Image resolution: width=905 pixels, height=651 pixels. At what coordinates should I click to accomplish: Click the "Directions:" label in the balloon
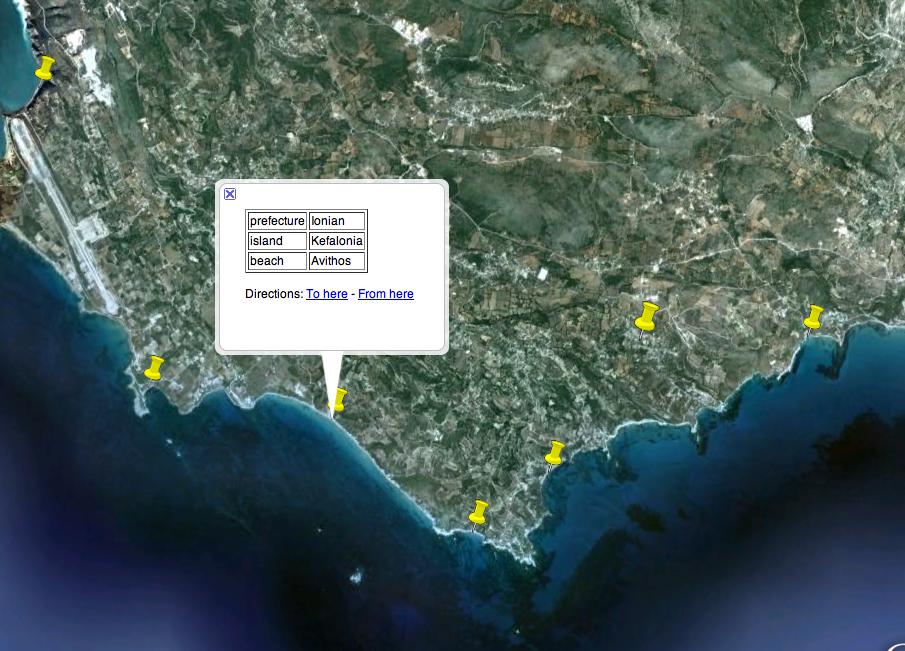coord(273,294)
